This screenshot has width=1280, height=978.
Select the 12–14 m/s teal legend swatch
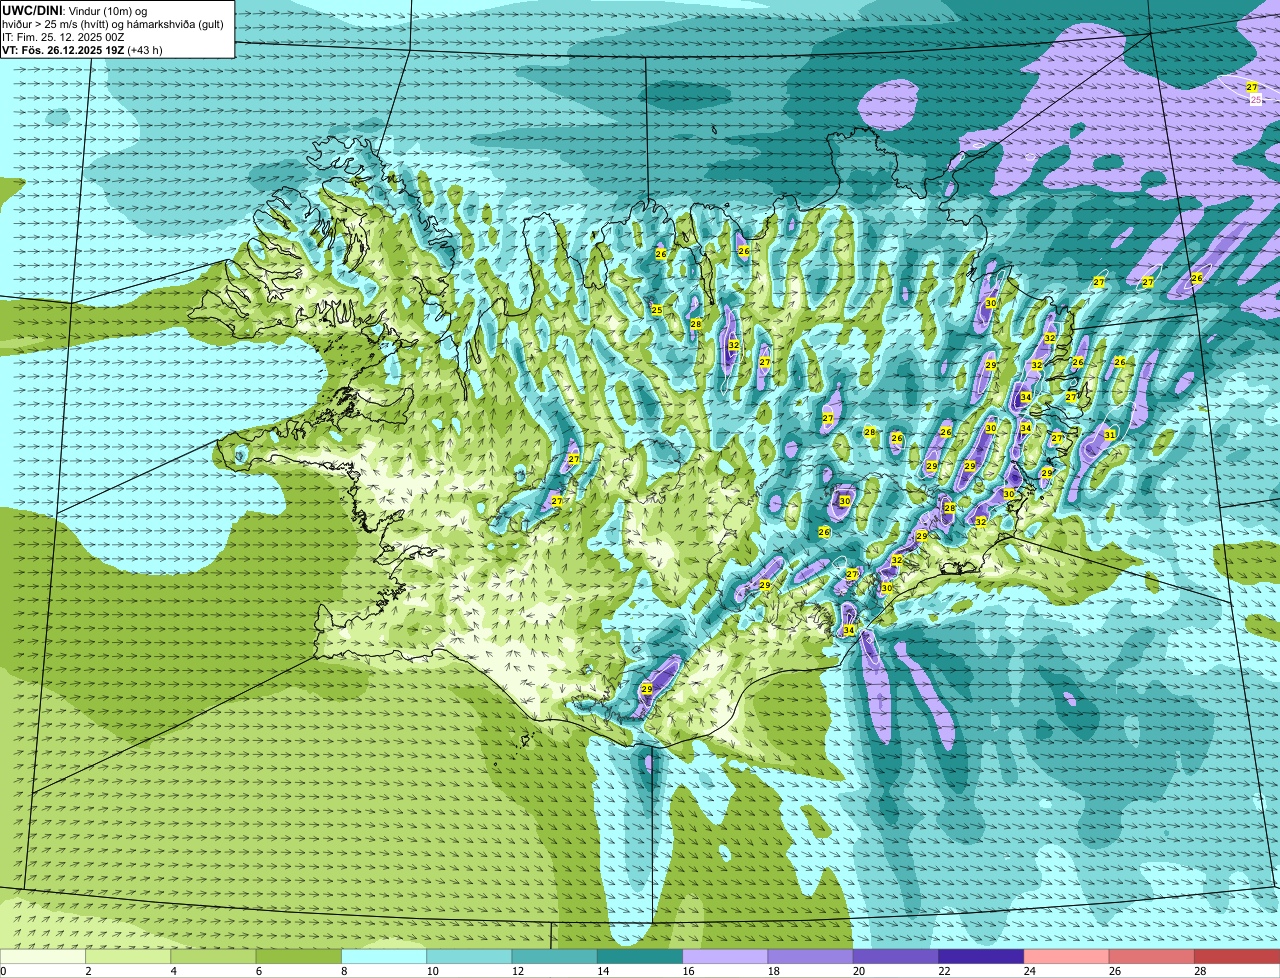coord(555,956)
